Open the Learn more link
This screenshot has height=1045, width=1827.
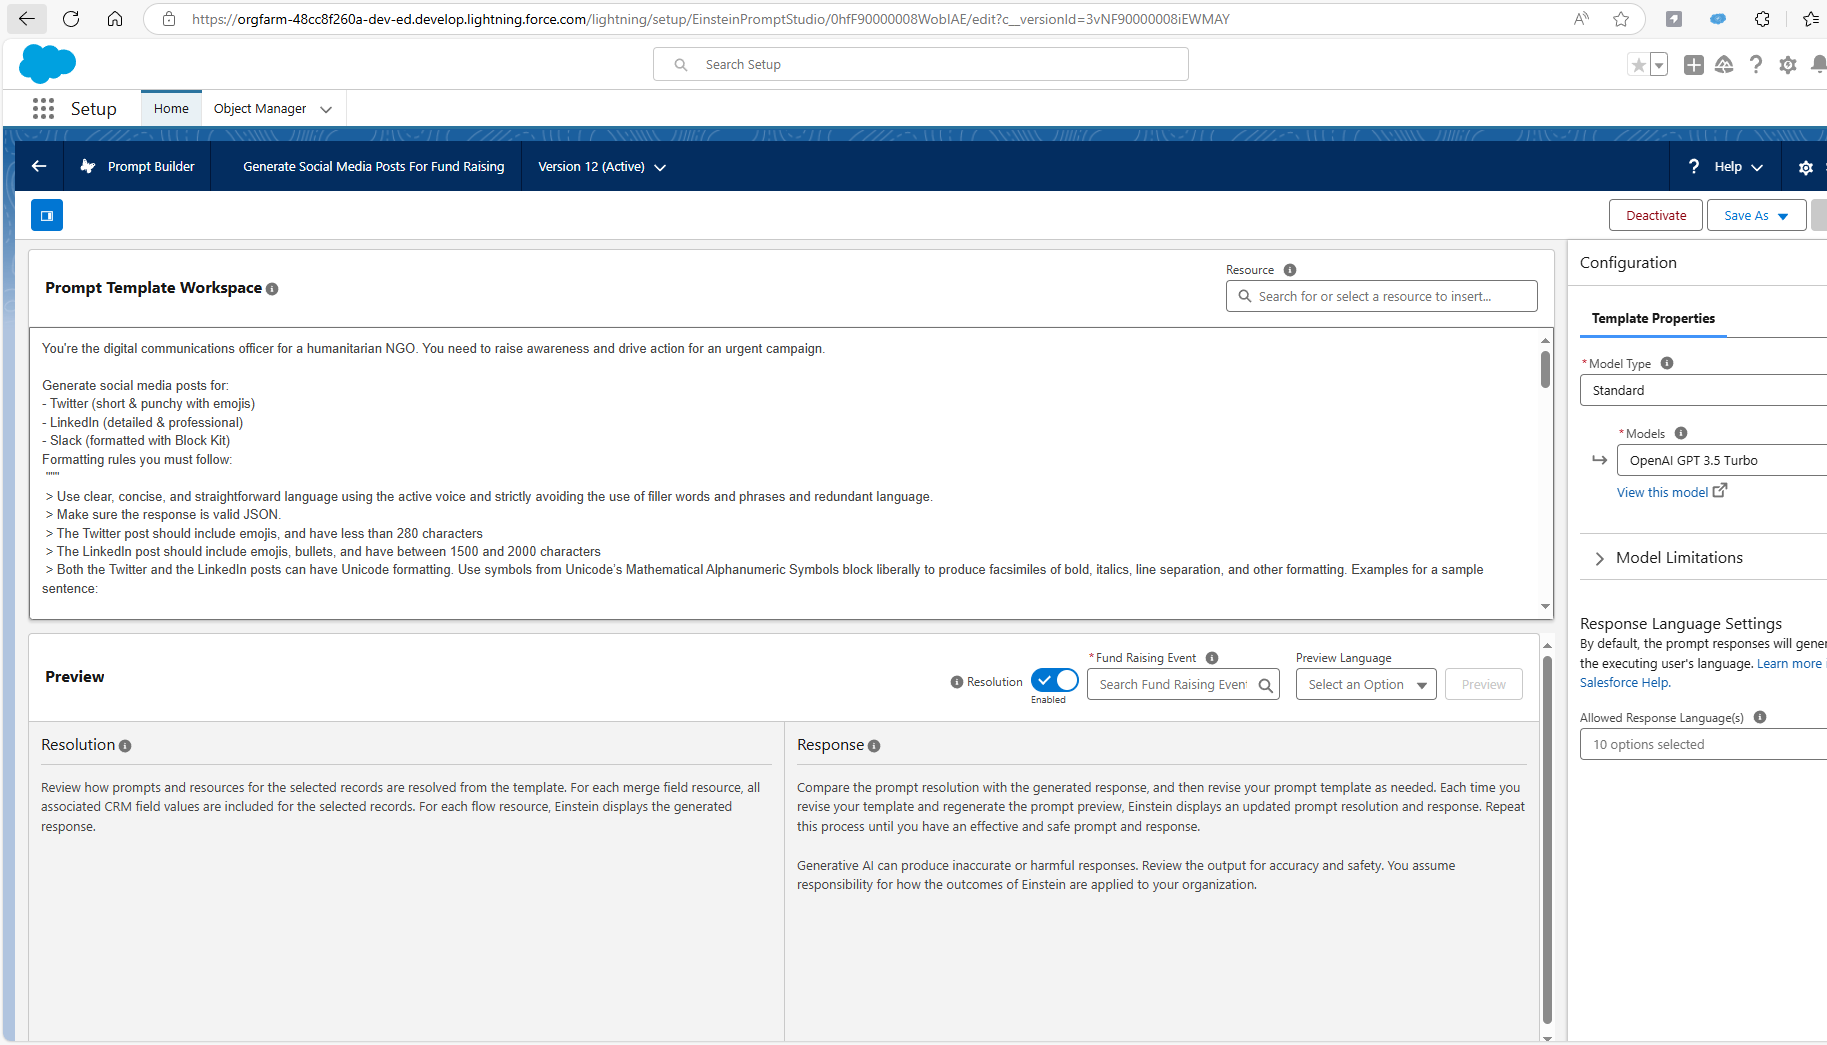(1789, 663)
